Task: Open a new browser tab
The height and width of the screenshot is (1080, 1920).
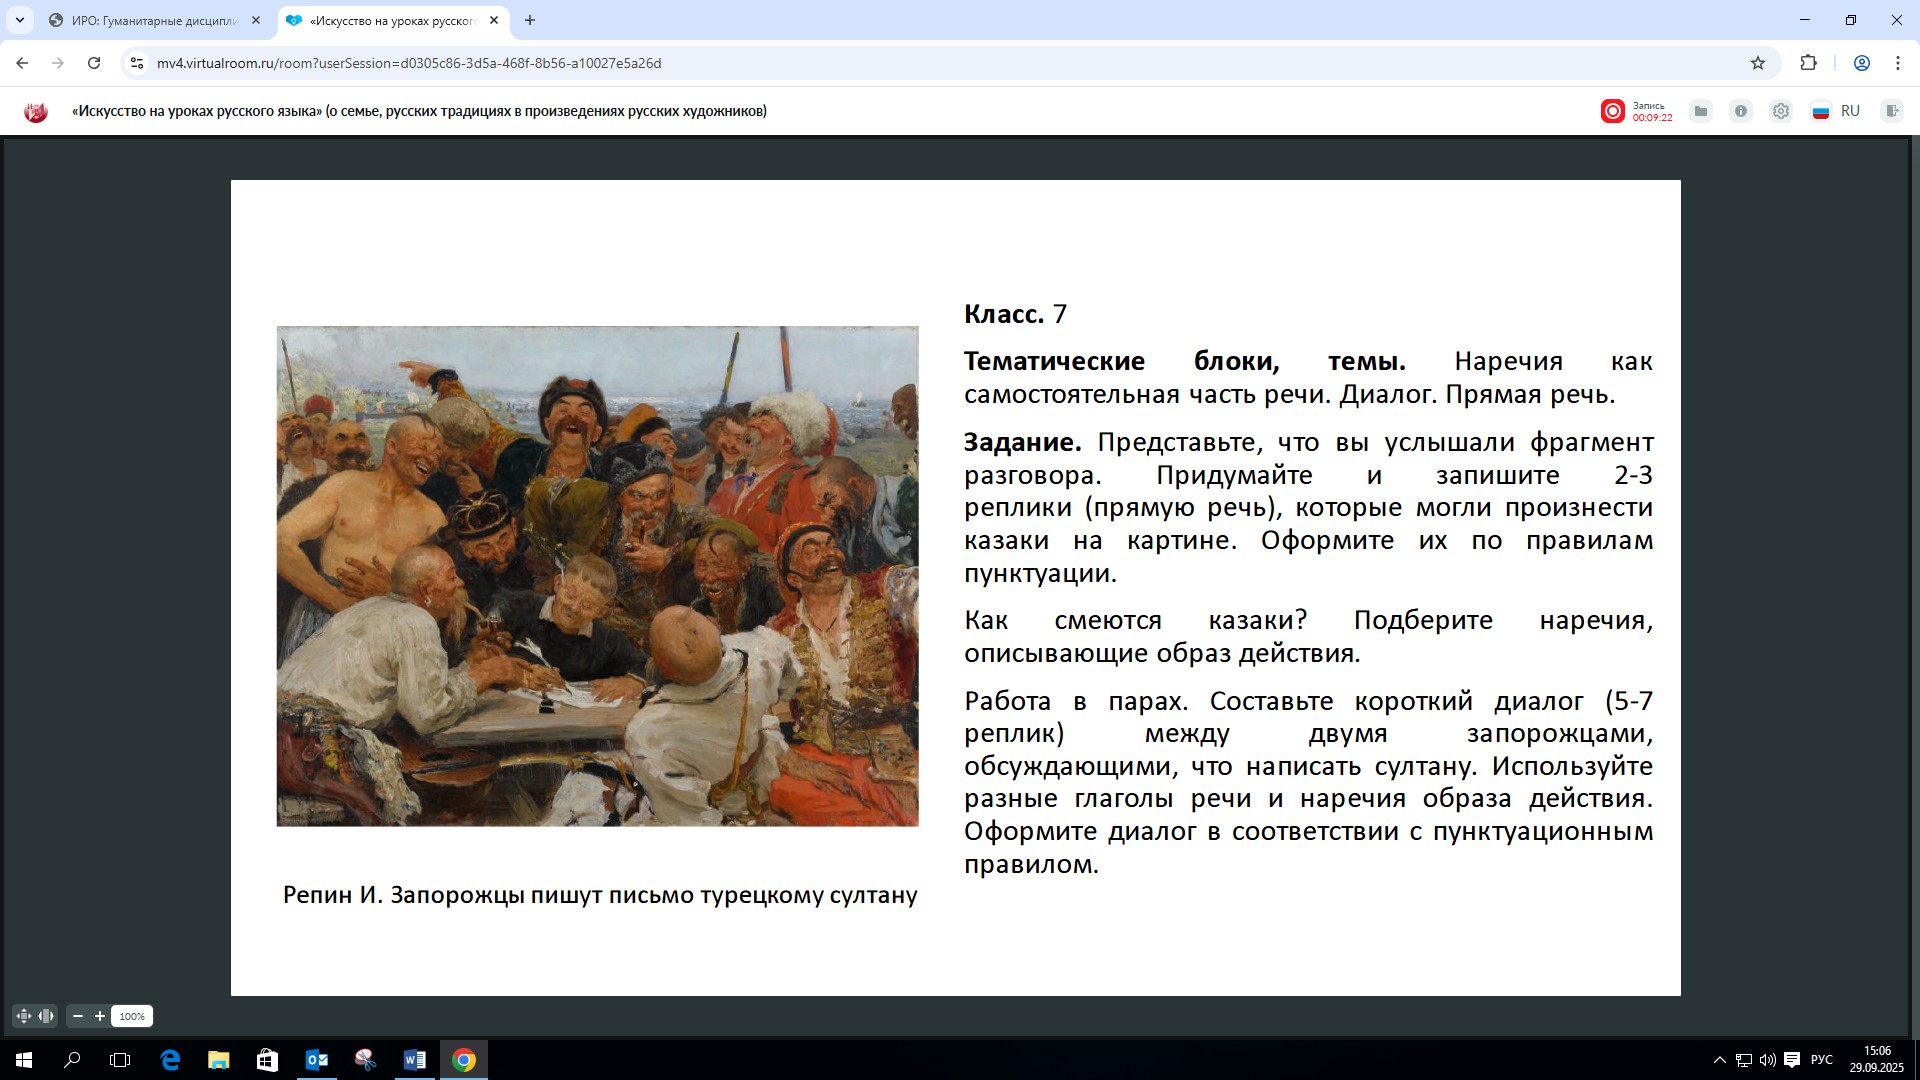Action: coord(530,20)
